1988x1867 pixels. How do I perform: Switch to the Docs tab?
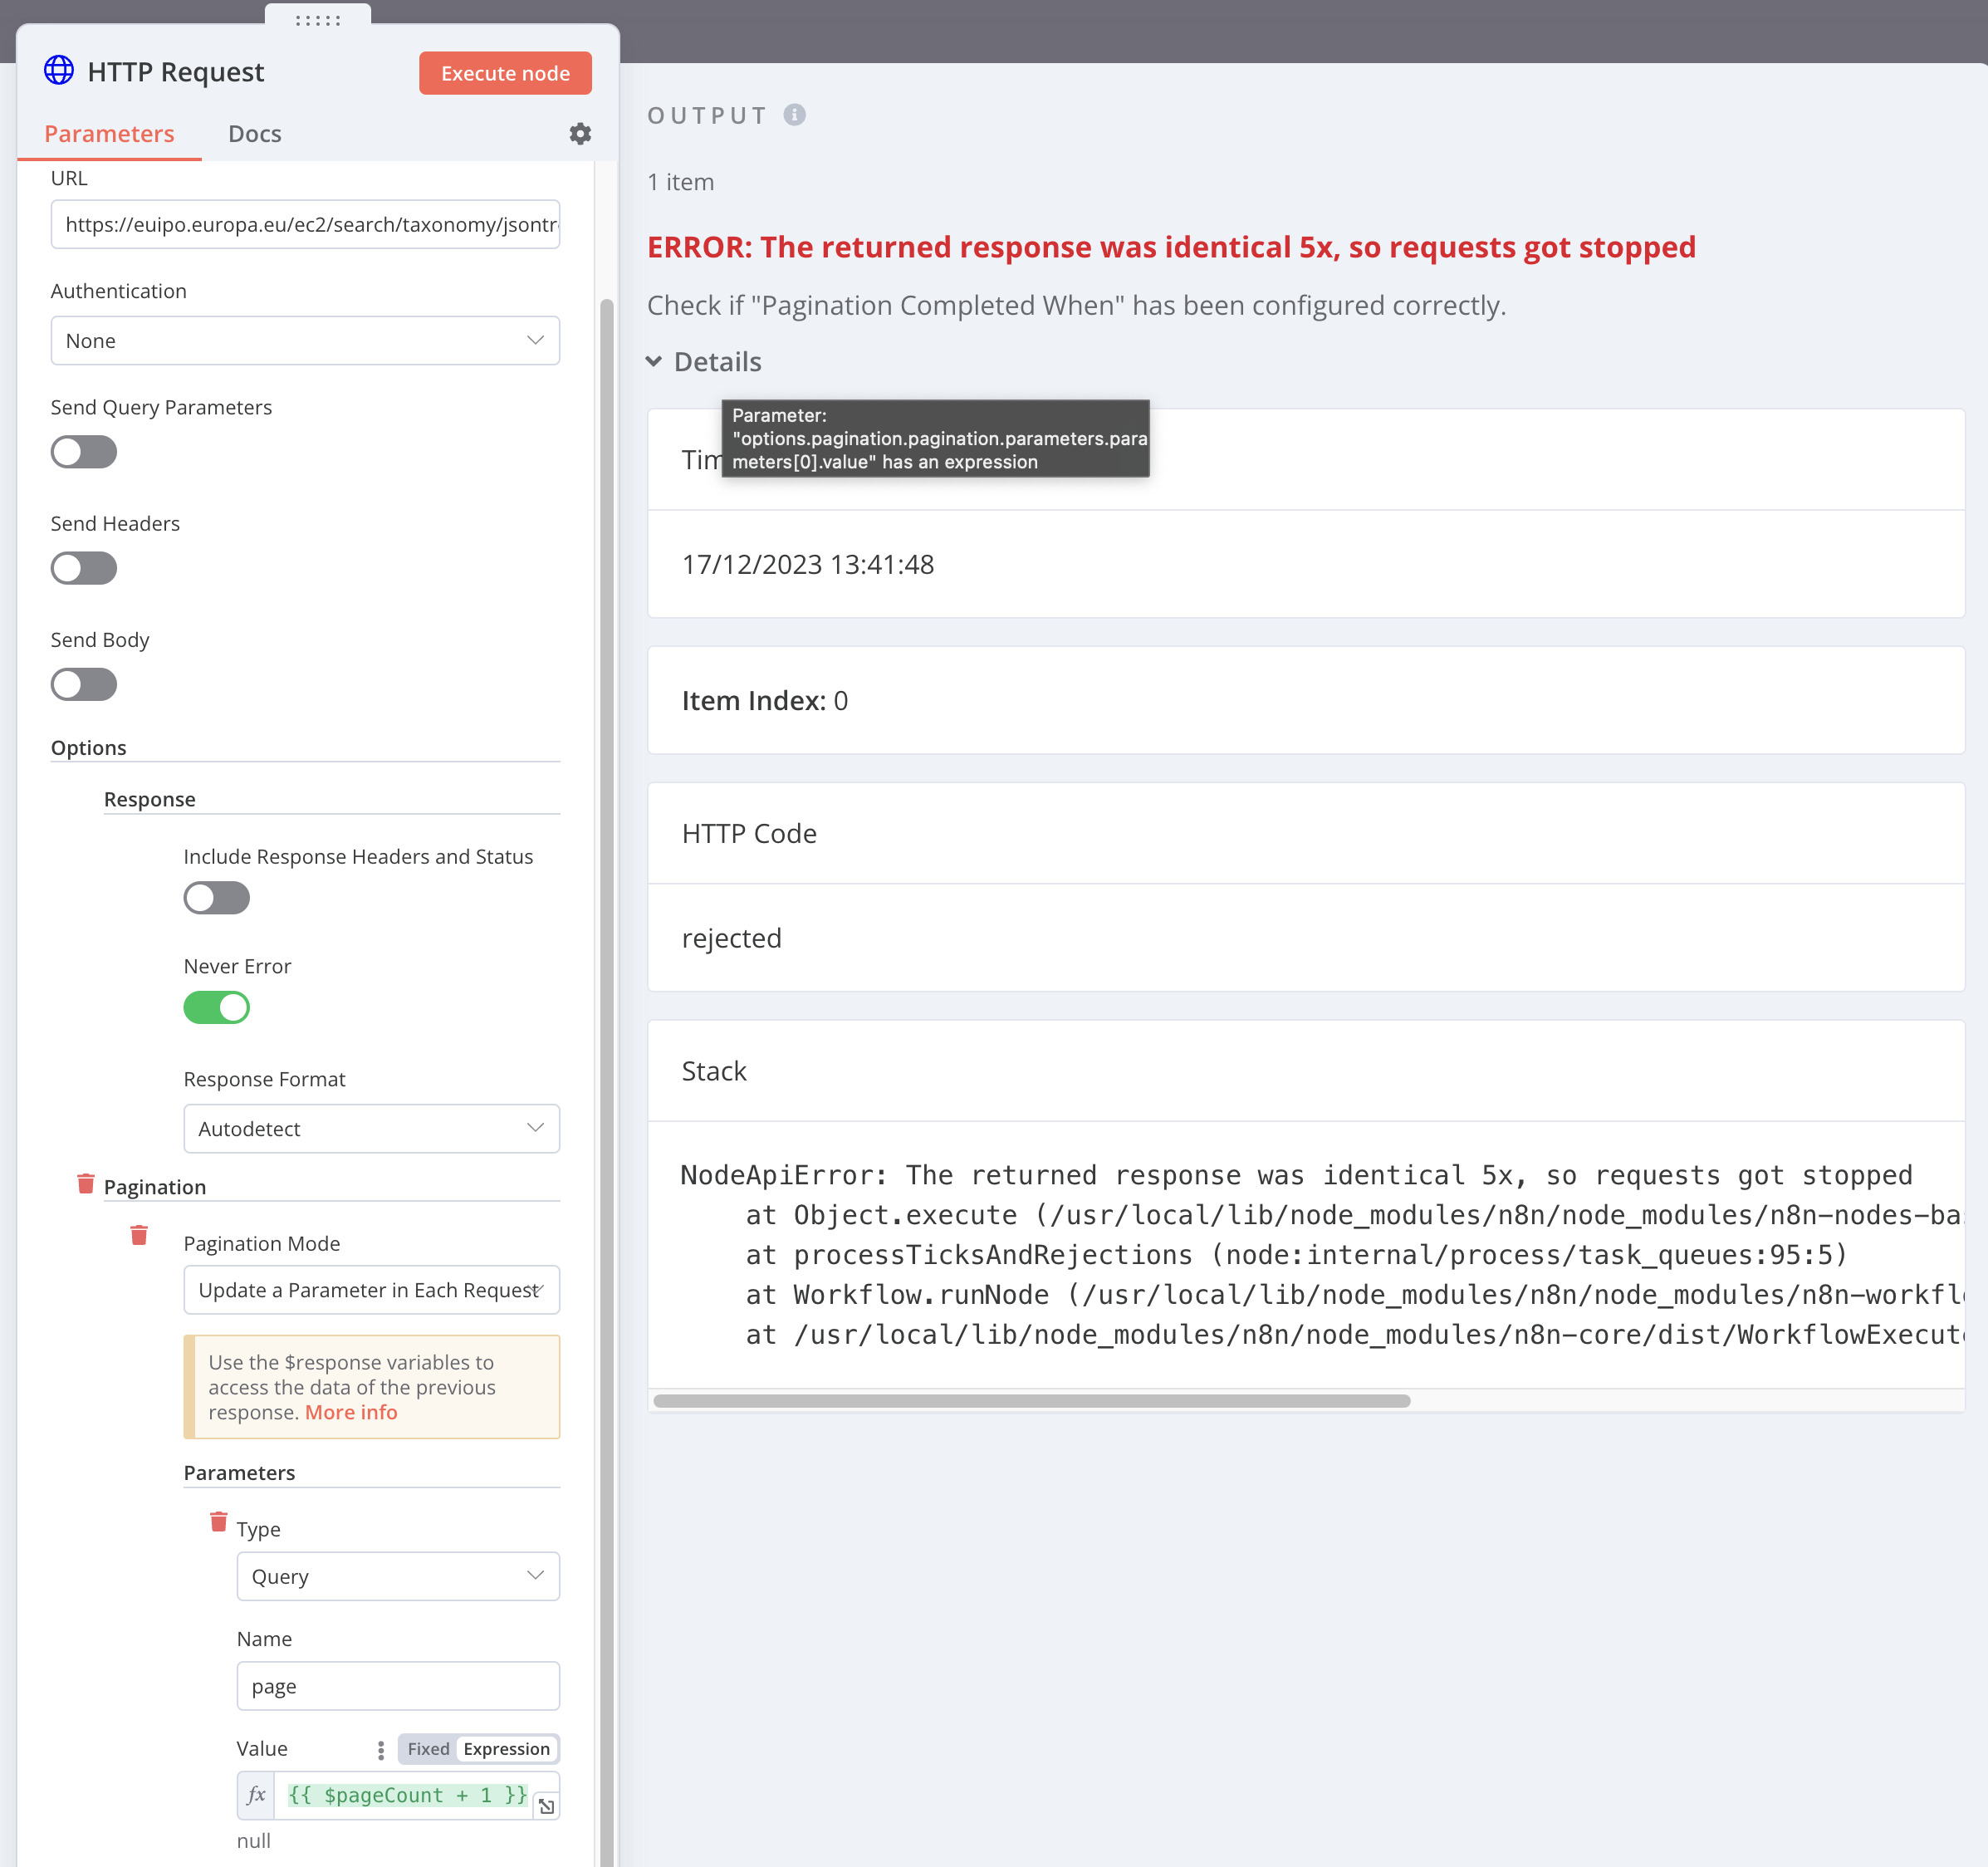tap(254, 134)
